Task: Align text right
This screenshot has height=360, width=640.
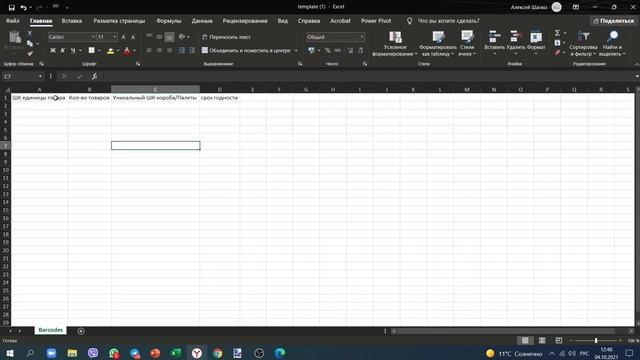Action: point(169,51)
